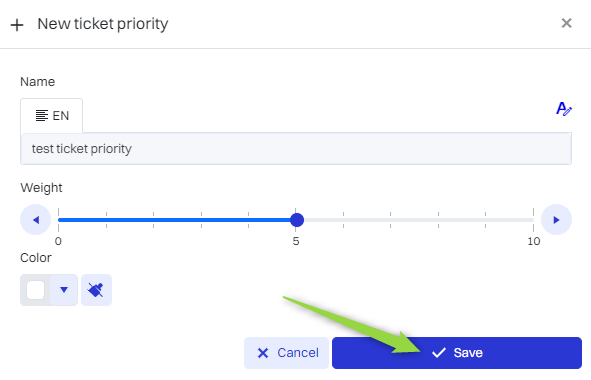The height and width of the screenshot is (380, 591).
Task: Close the New ticket priority dialog
Action: (x=566, y=23)
